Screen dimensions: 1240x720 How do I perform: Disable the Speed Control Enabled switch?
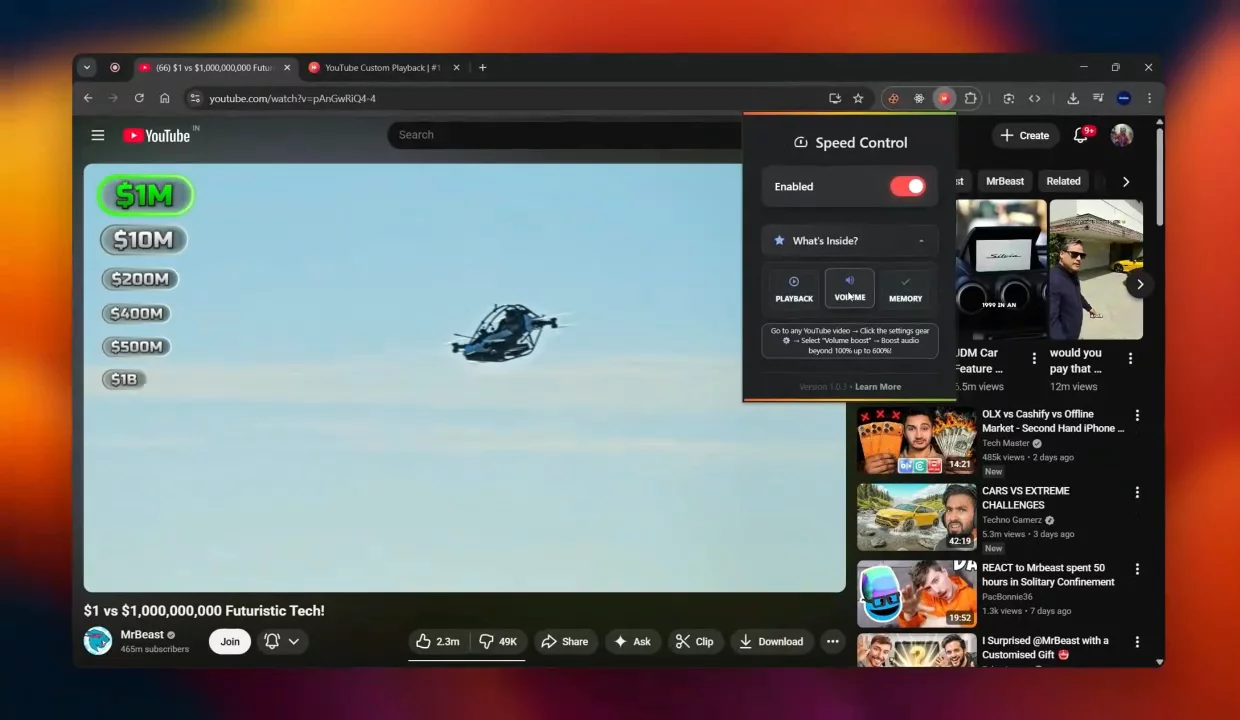click(x=908, y=186)
